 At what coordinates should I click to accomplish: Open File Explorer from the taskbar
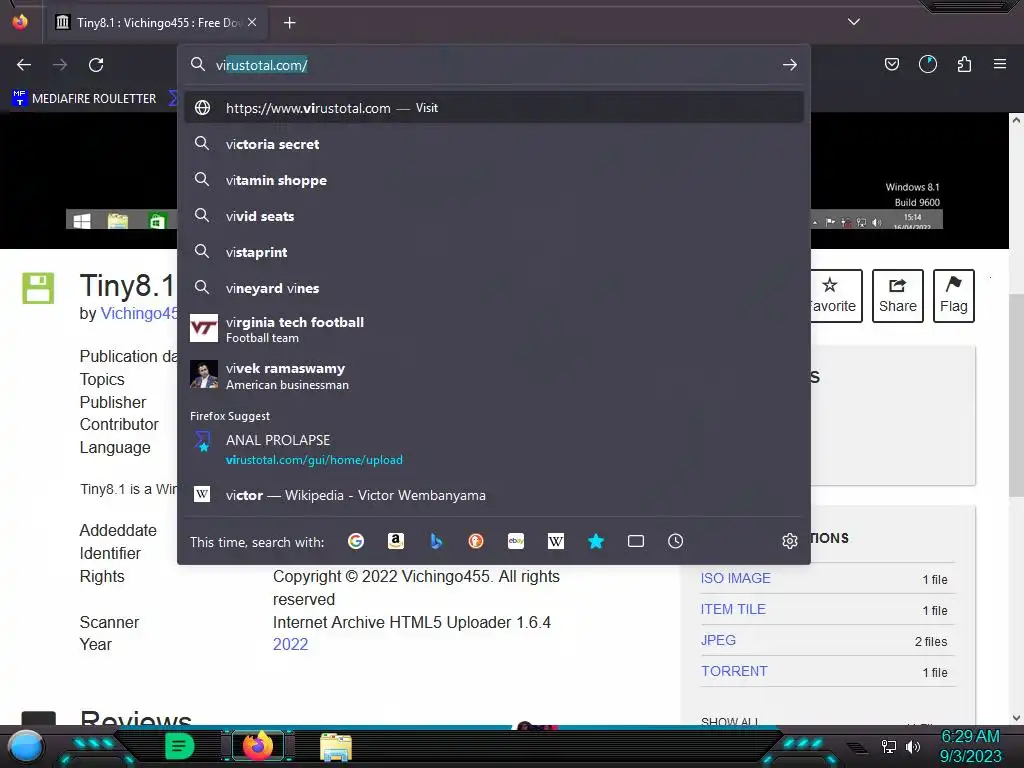[x=336, y=747]
